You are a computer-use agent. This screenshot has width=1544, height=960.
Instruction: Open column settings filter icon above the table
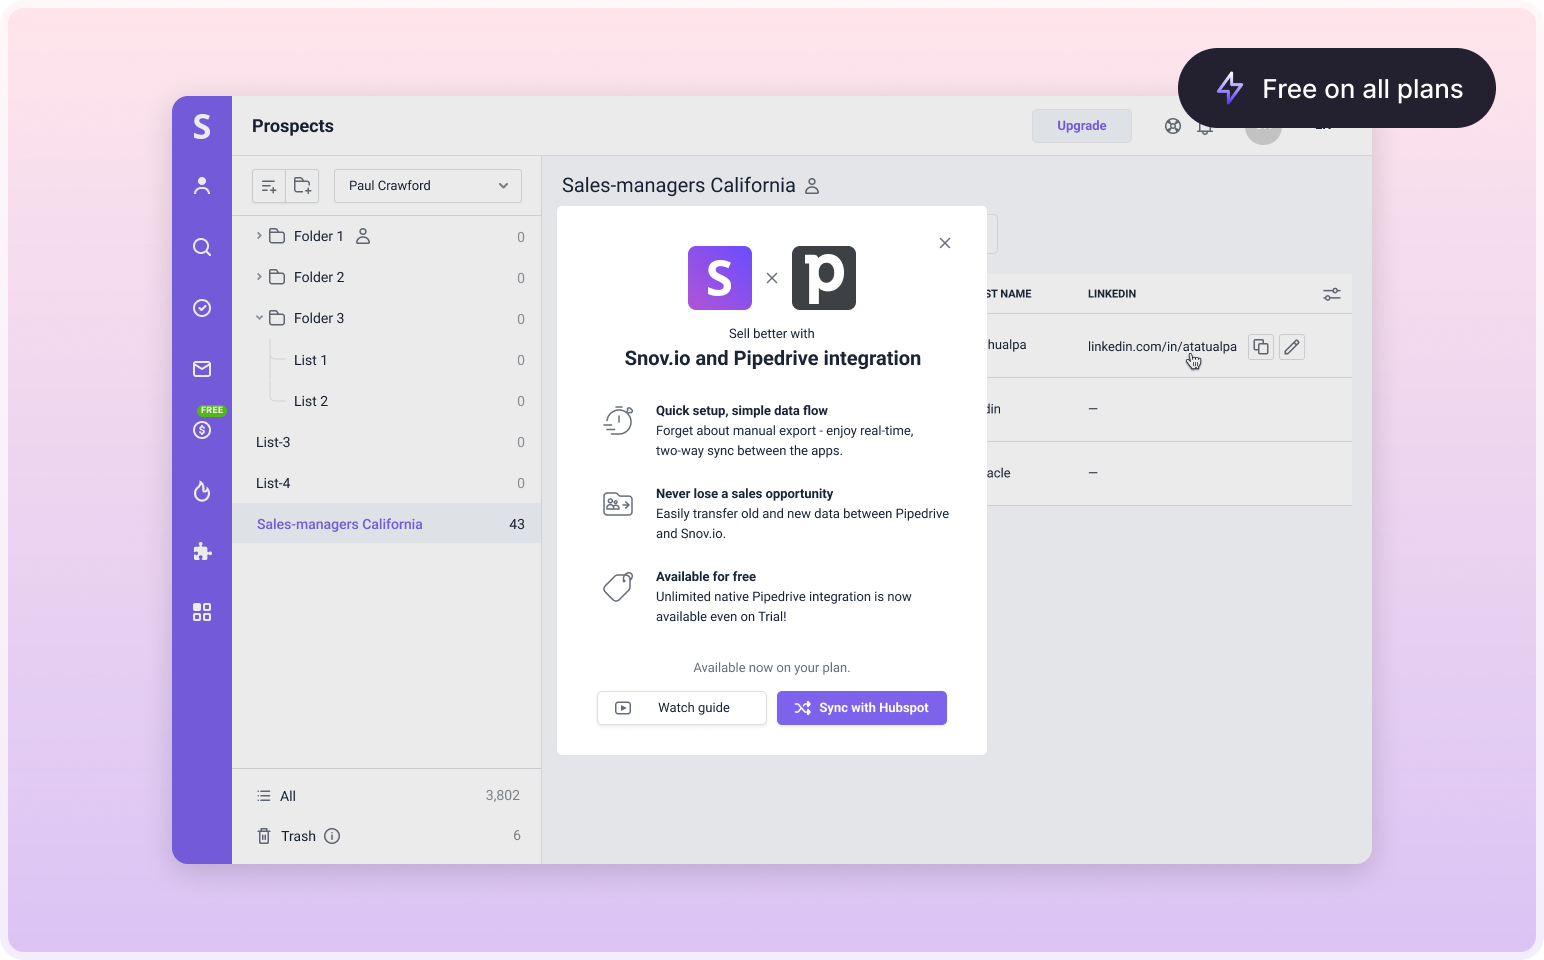click(x=1331, y=294)
